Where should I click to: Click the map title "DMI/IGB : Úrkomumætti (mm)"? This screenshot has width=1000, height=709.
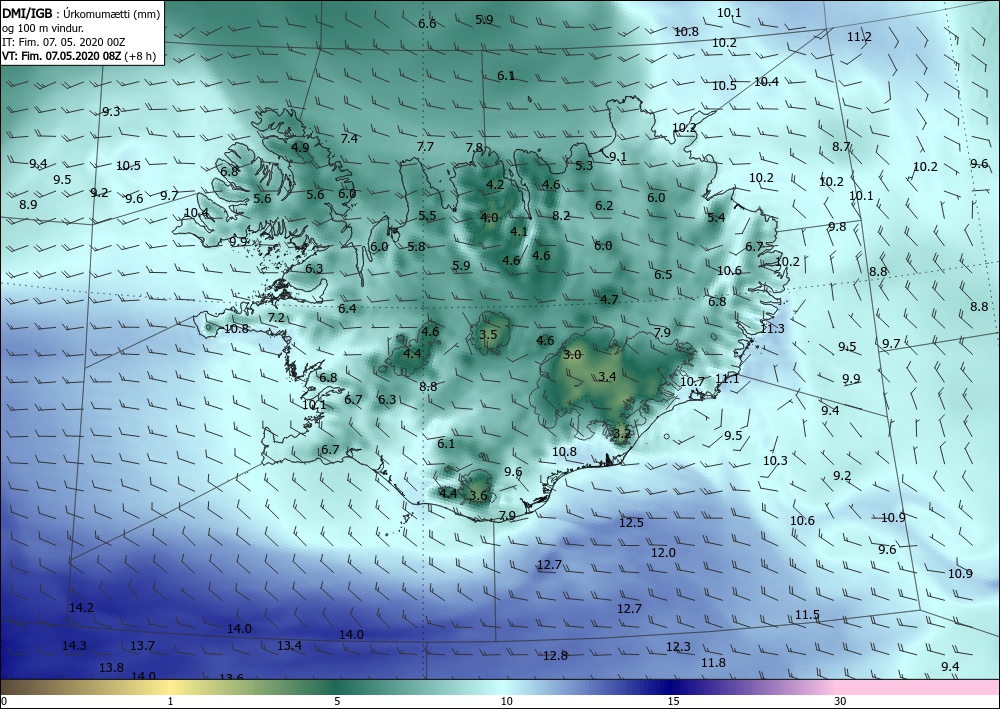(81, 14)
